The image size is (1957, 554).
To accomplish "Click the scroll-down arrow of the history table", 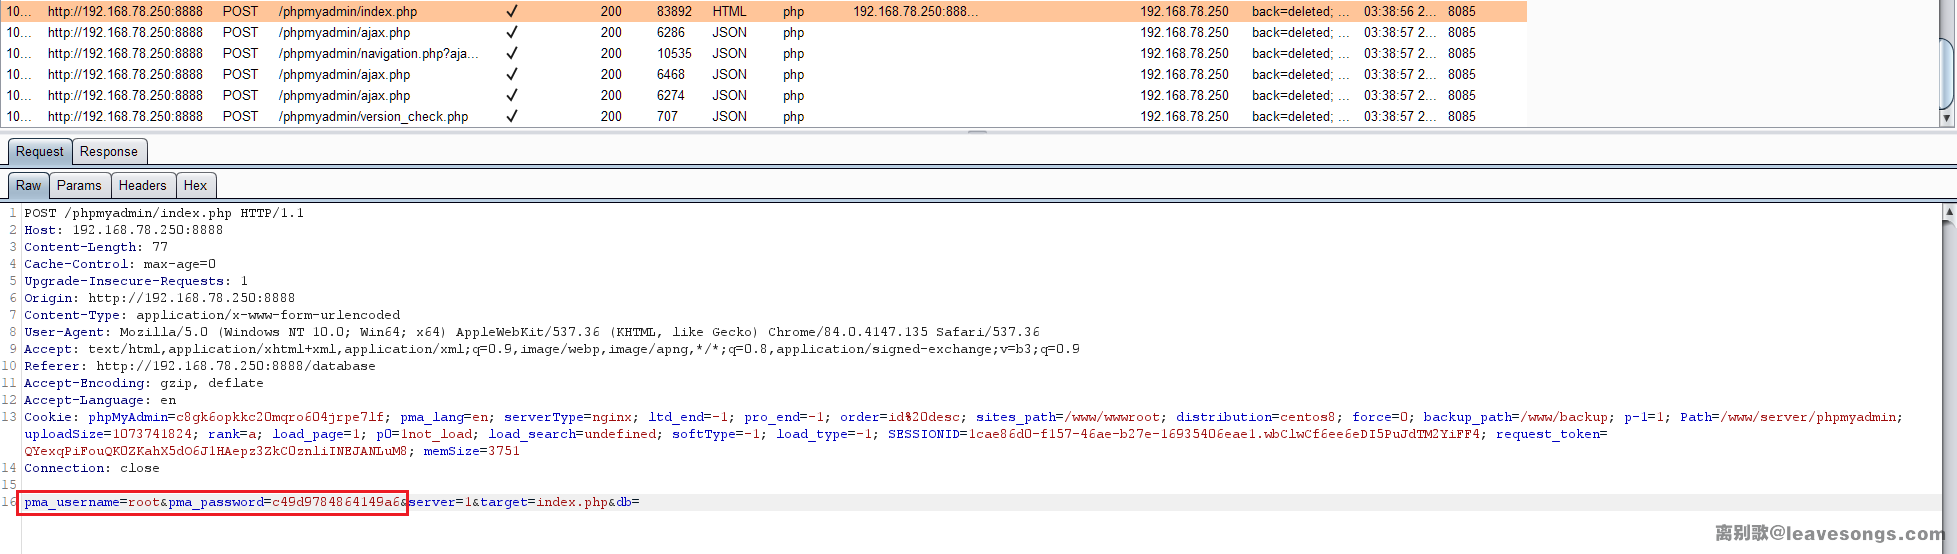I will click(x=1946, y=118).
